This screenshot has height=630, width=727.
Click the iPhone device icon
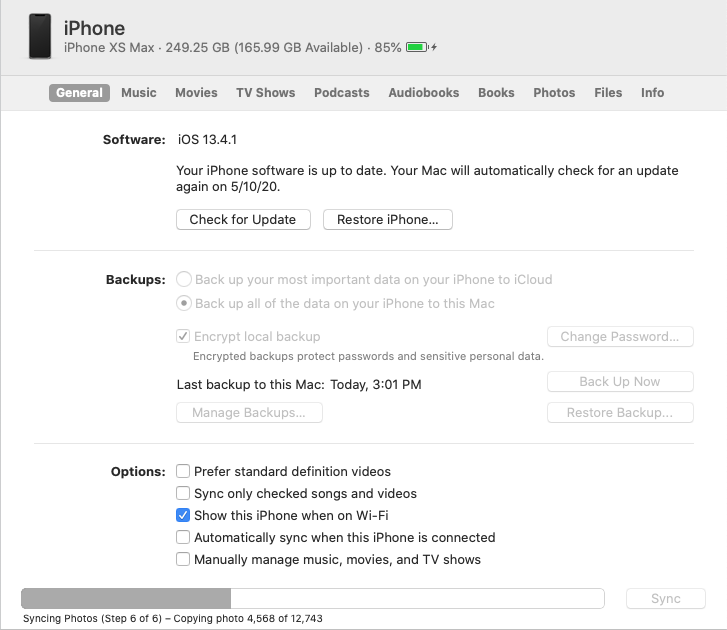coord(40,36)
